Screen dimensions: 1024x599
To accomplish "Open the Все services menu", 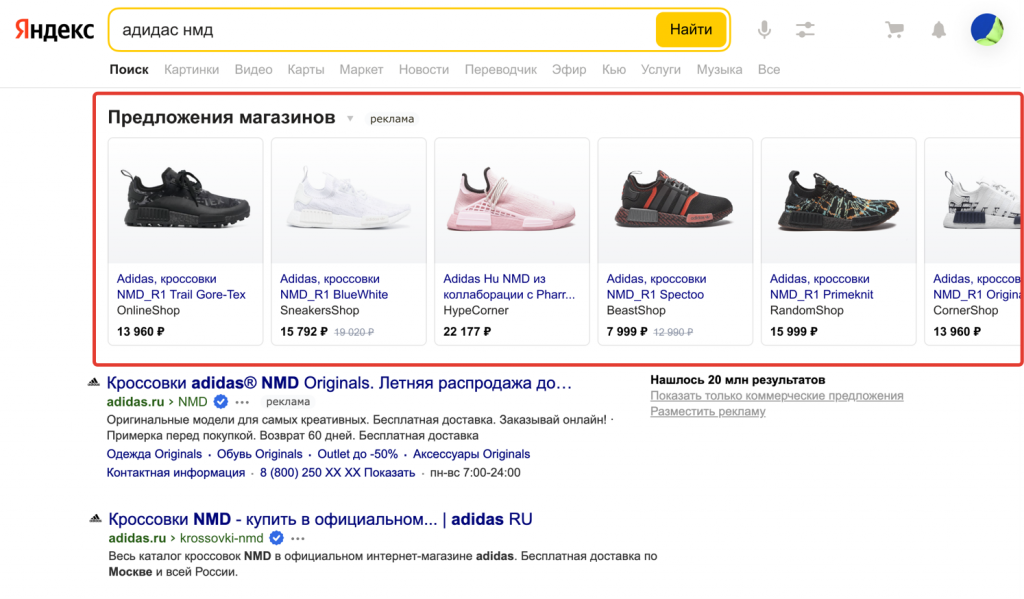I will (768, 70).
